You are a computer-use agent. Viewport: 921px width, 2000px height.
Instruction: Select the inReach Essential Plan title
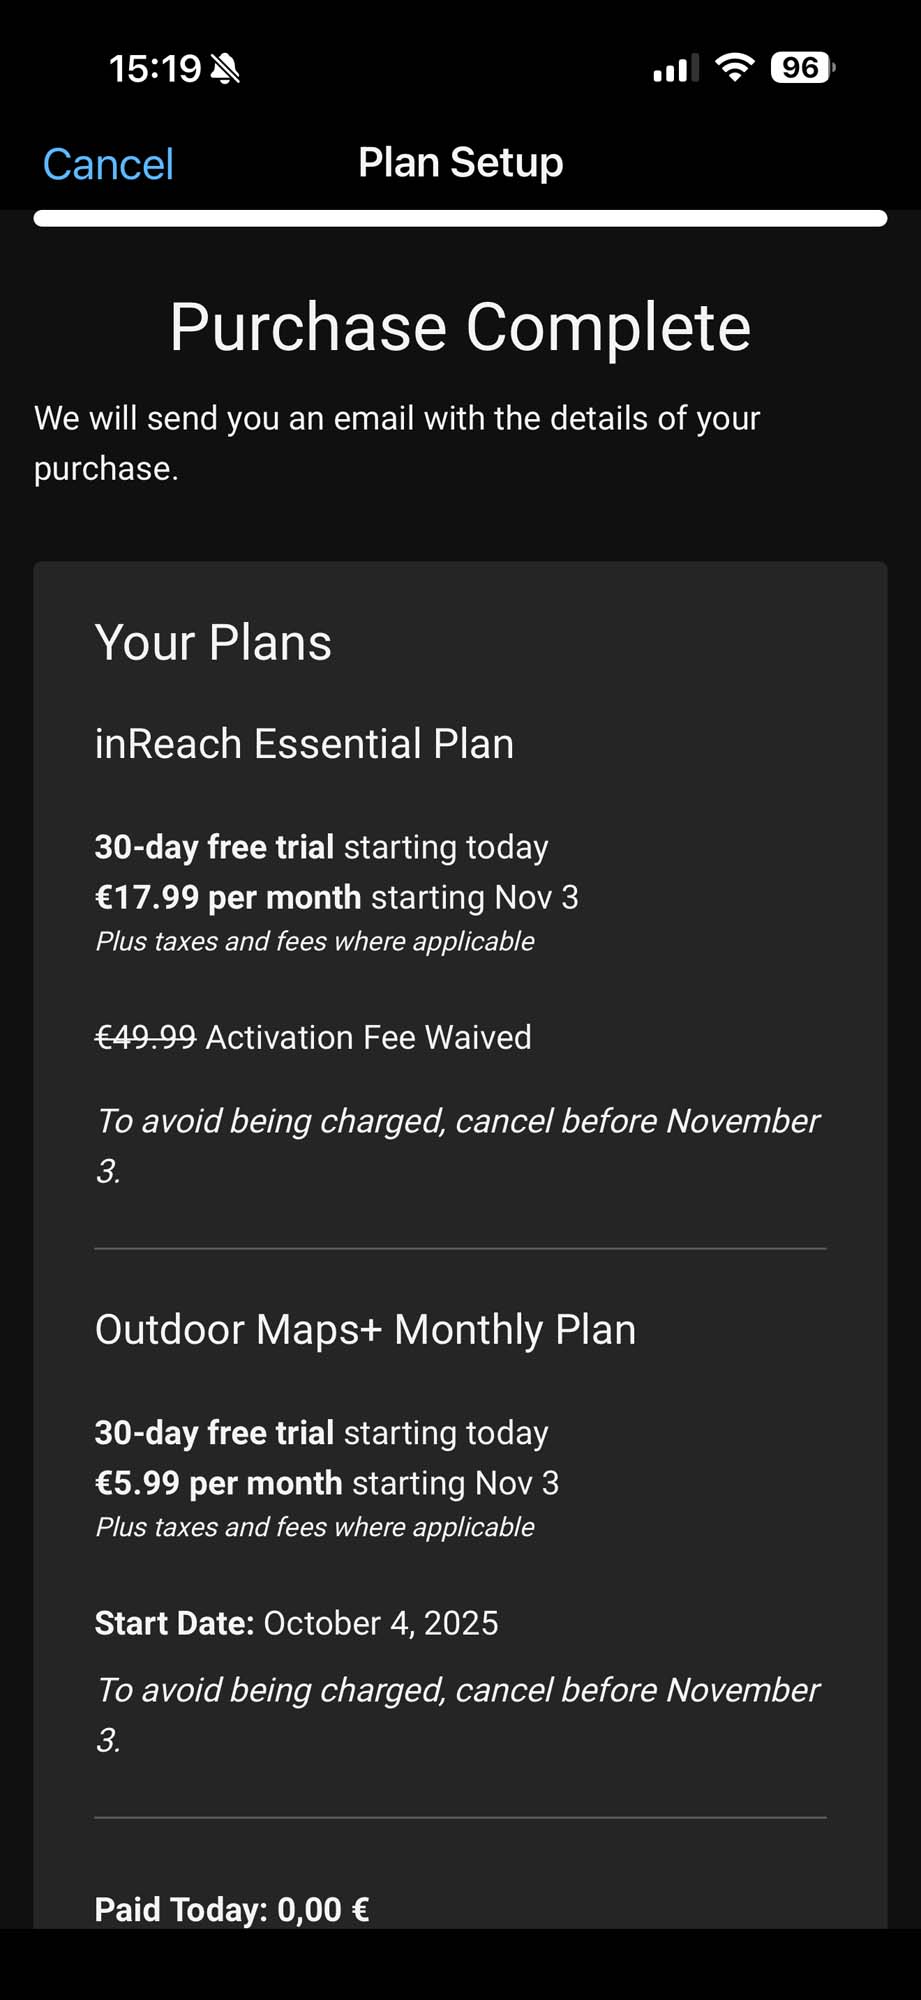click(x=304, y=744)
